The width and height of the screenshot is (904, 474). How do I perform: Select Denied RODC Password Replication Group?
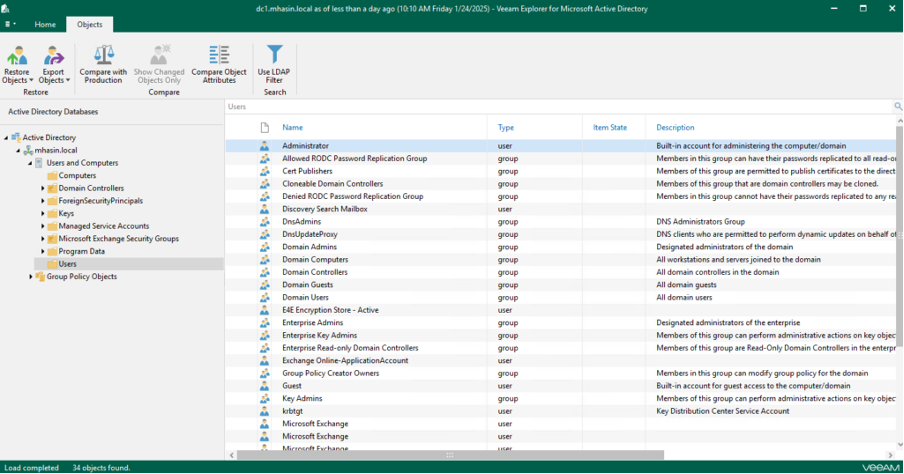point(560,196)
